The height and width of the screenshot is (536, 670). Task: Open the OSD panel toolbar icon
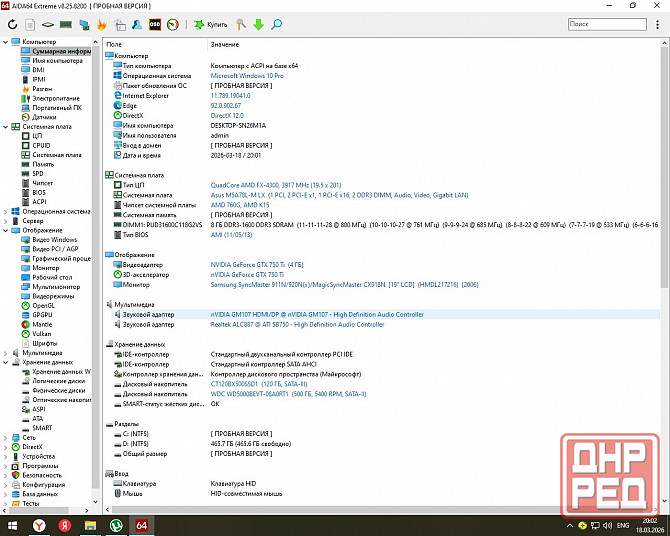(155, 23)
